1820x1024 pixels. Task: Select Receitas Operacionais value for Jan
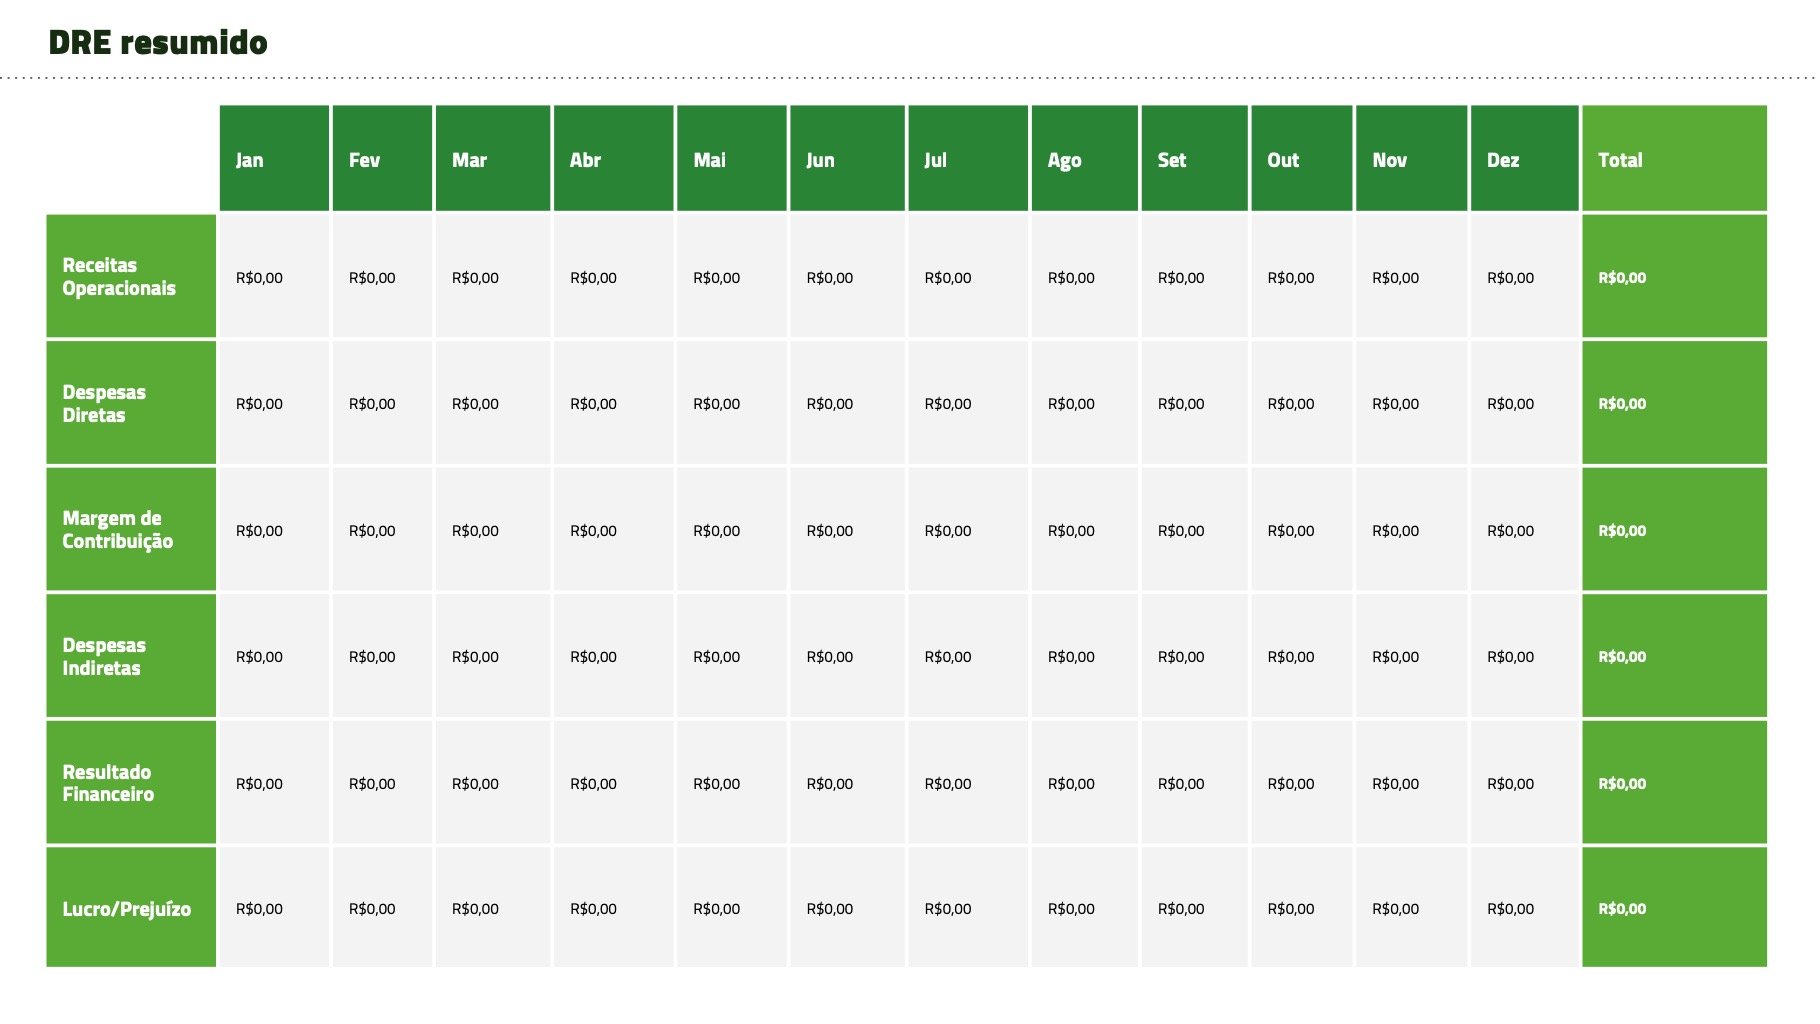point(260,278)
